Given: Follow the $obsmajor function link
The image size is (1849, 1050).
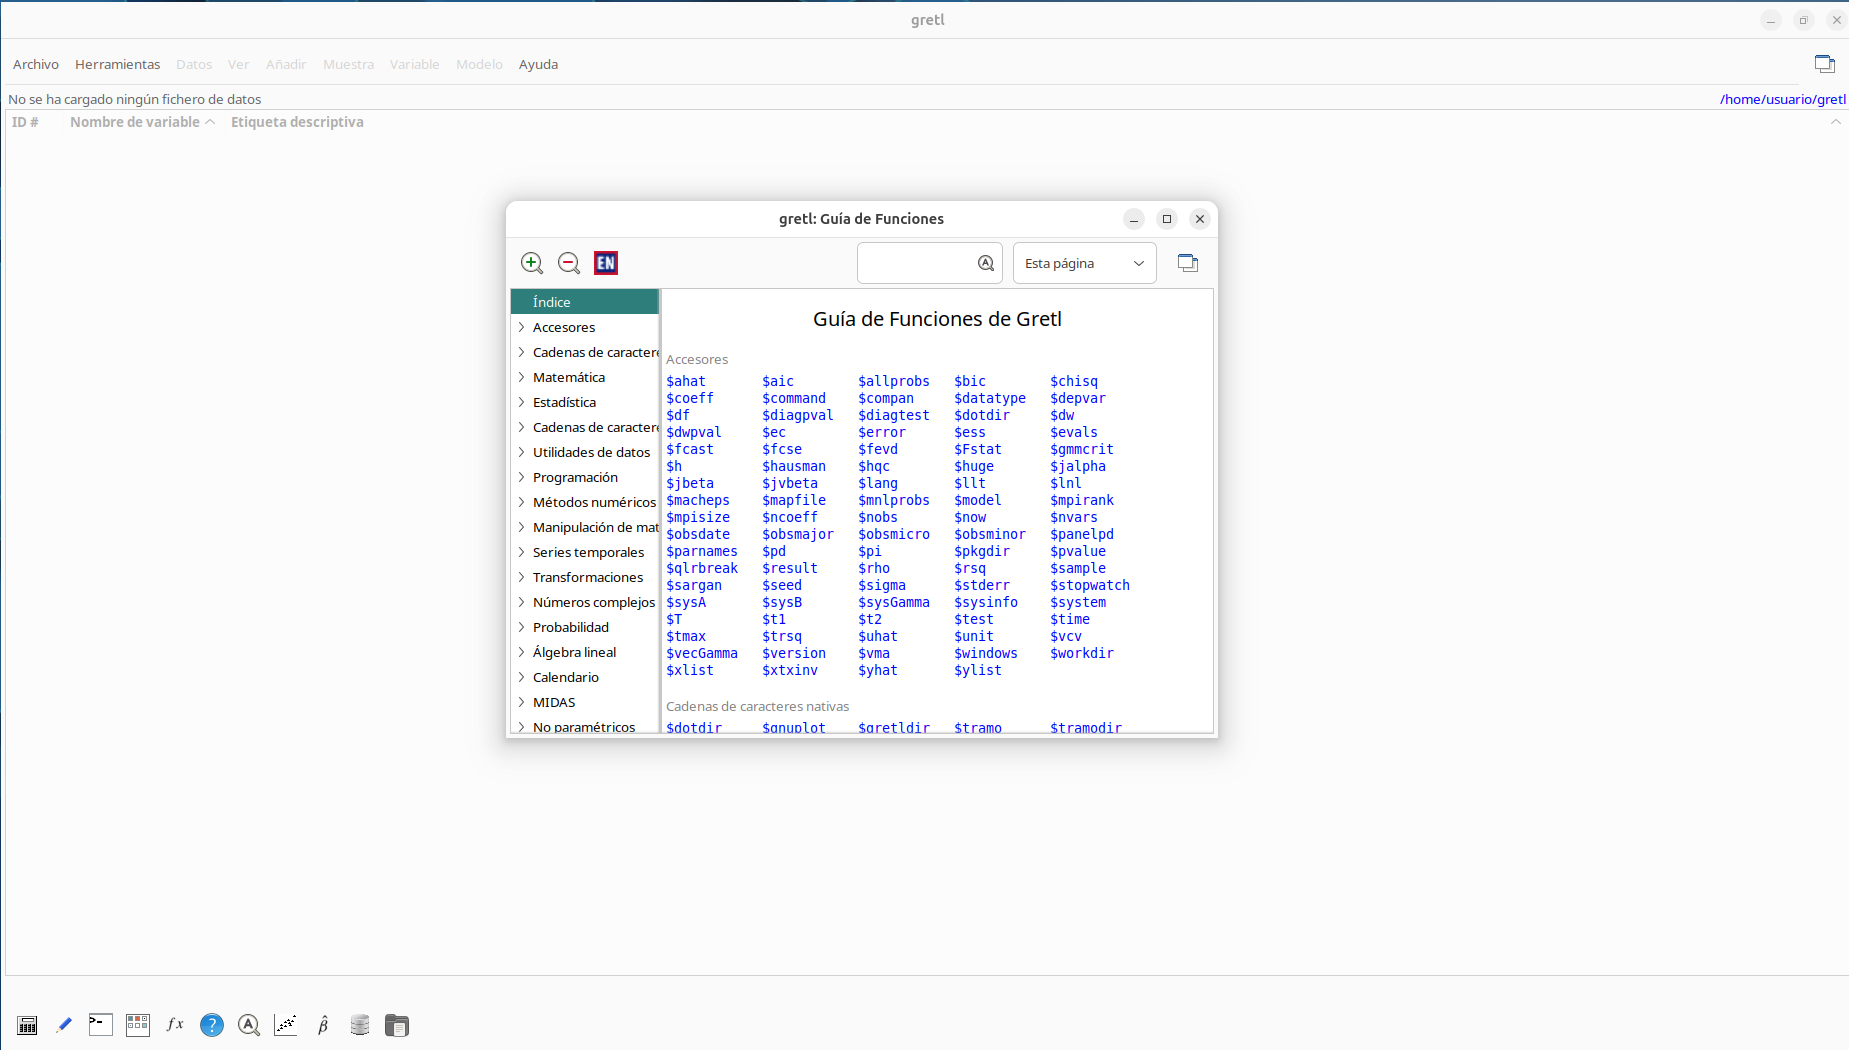Looking at the screenshot, I should 798,534.
